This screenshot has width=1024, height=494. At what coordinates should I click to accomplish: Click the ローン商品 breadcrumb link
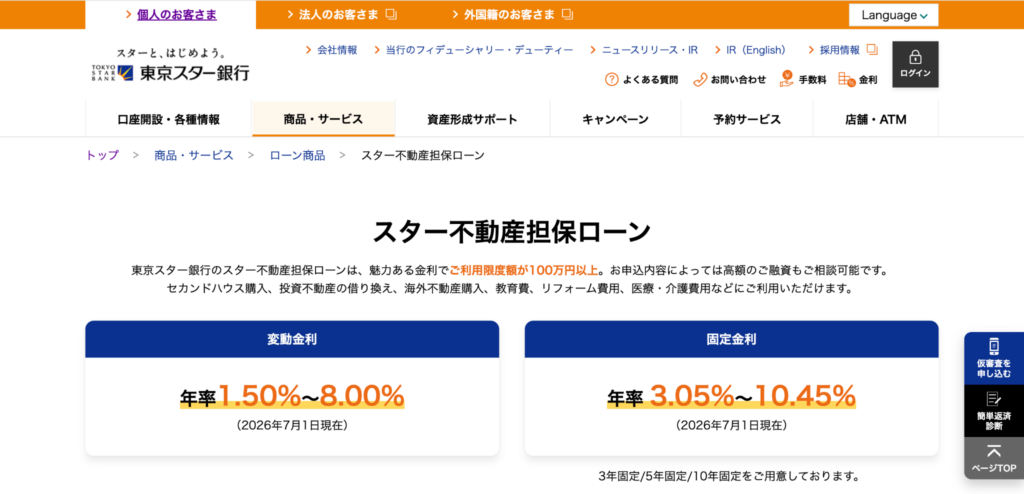coord(297,156)
